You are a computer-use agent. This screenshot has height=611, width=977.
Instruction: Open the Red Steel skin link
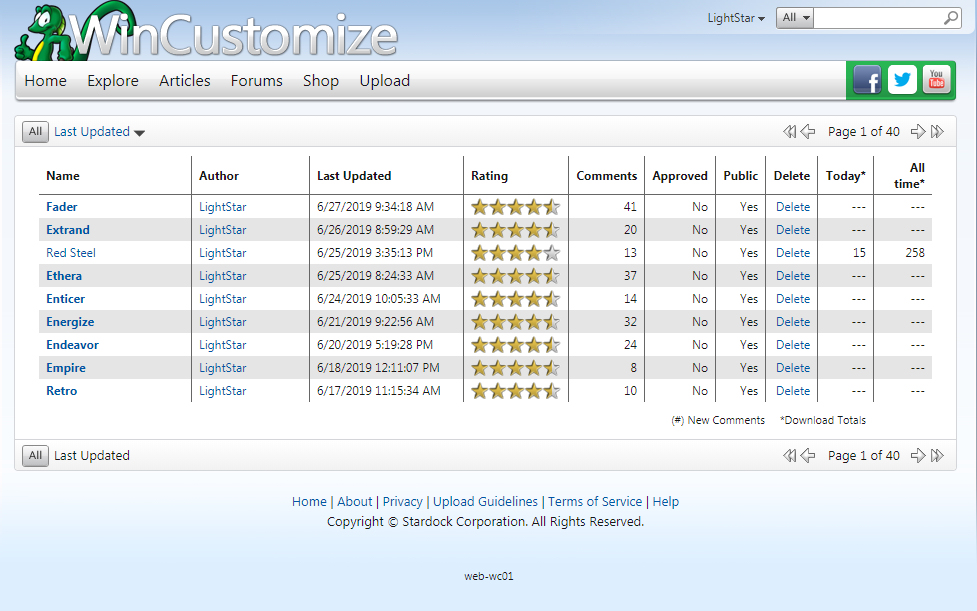tap(71, 253)
